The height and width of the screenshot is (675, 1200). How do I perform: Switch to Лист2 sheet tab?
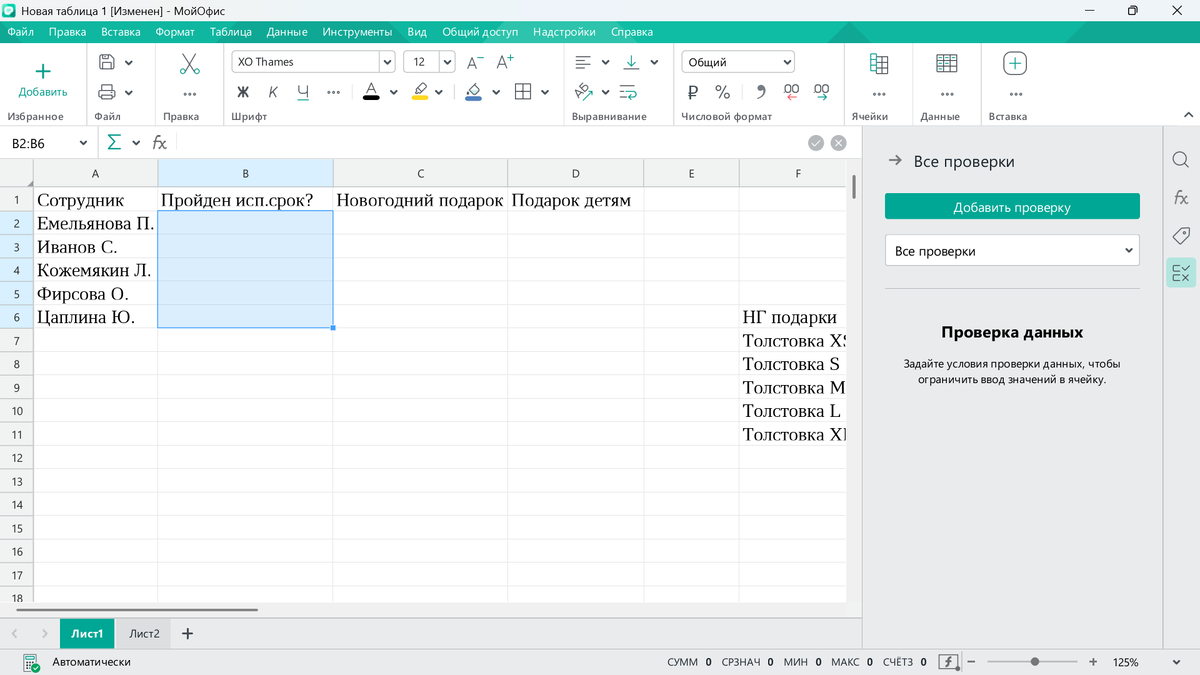tap(144, 633)
